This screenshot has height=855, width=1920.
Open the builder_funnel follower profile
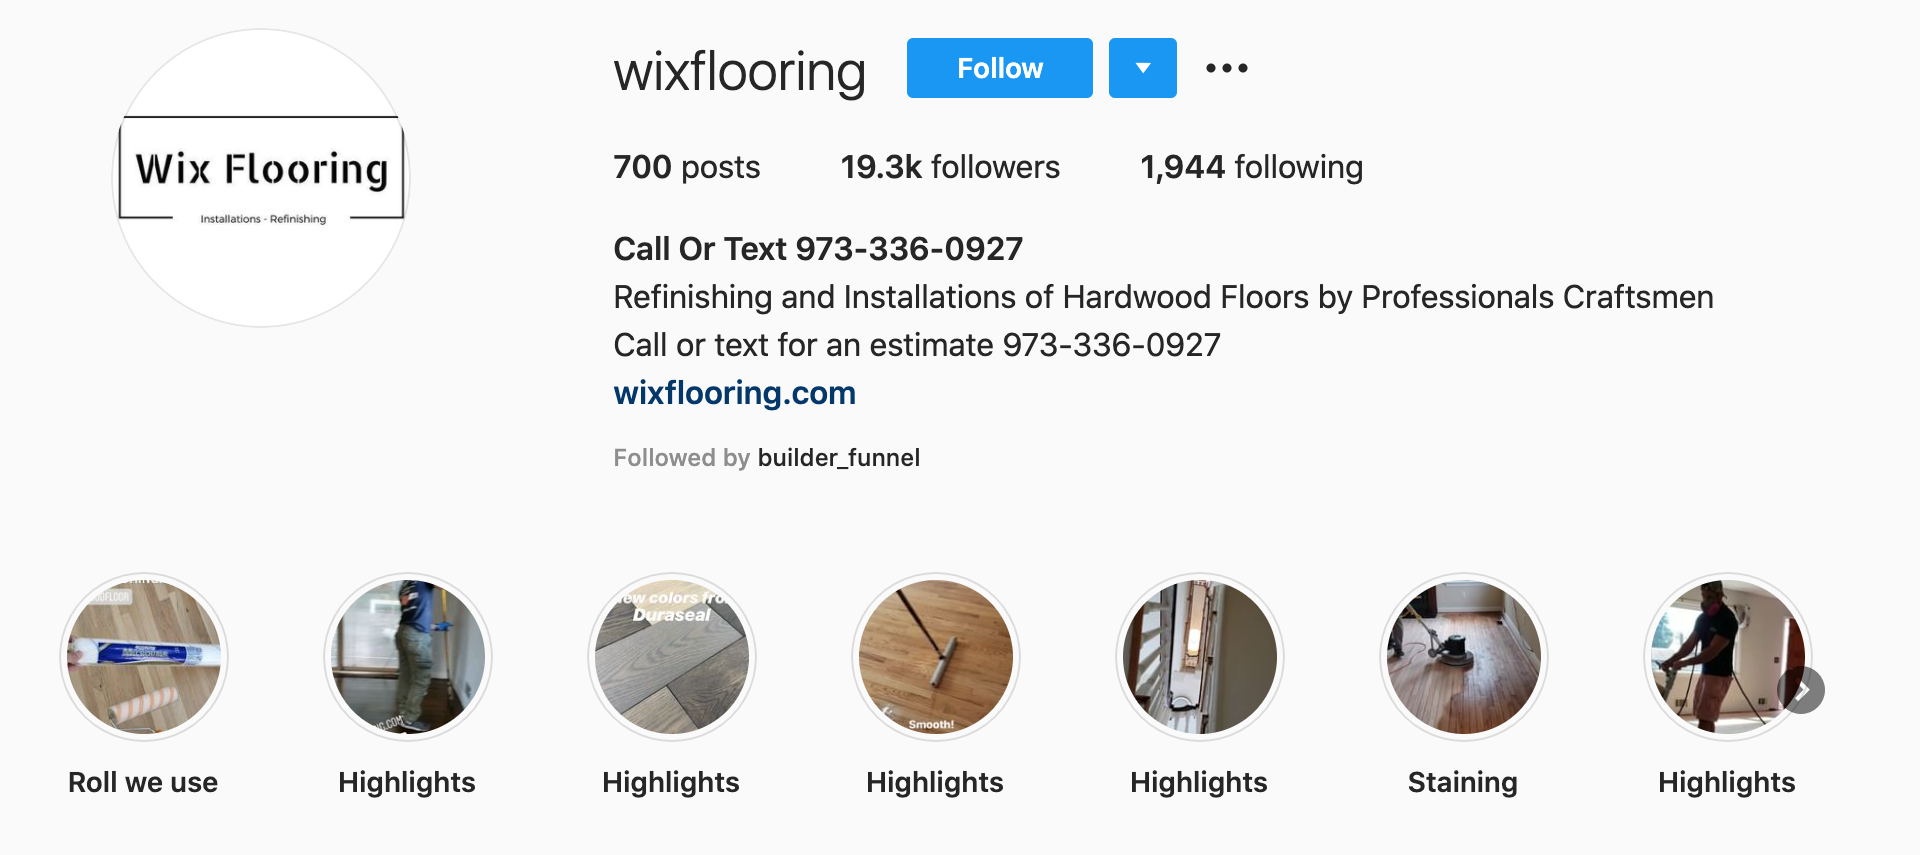click(839, 458)
